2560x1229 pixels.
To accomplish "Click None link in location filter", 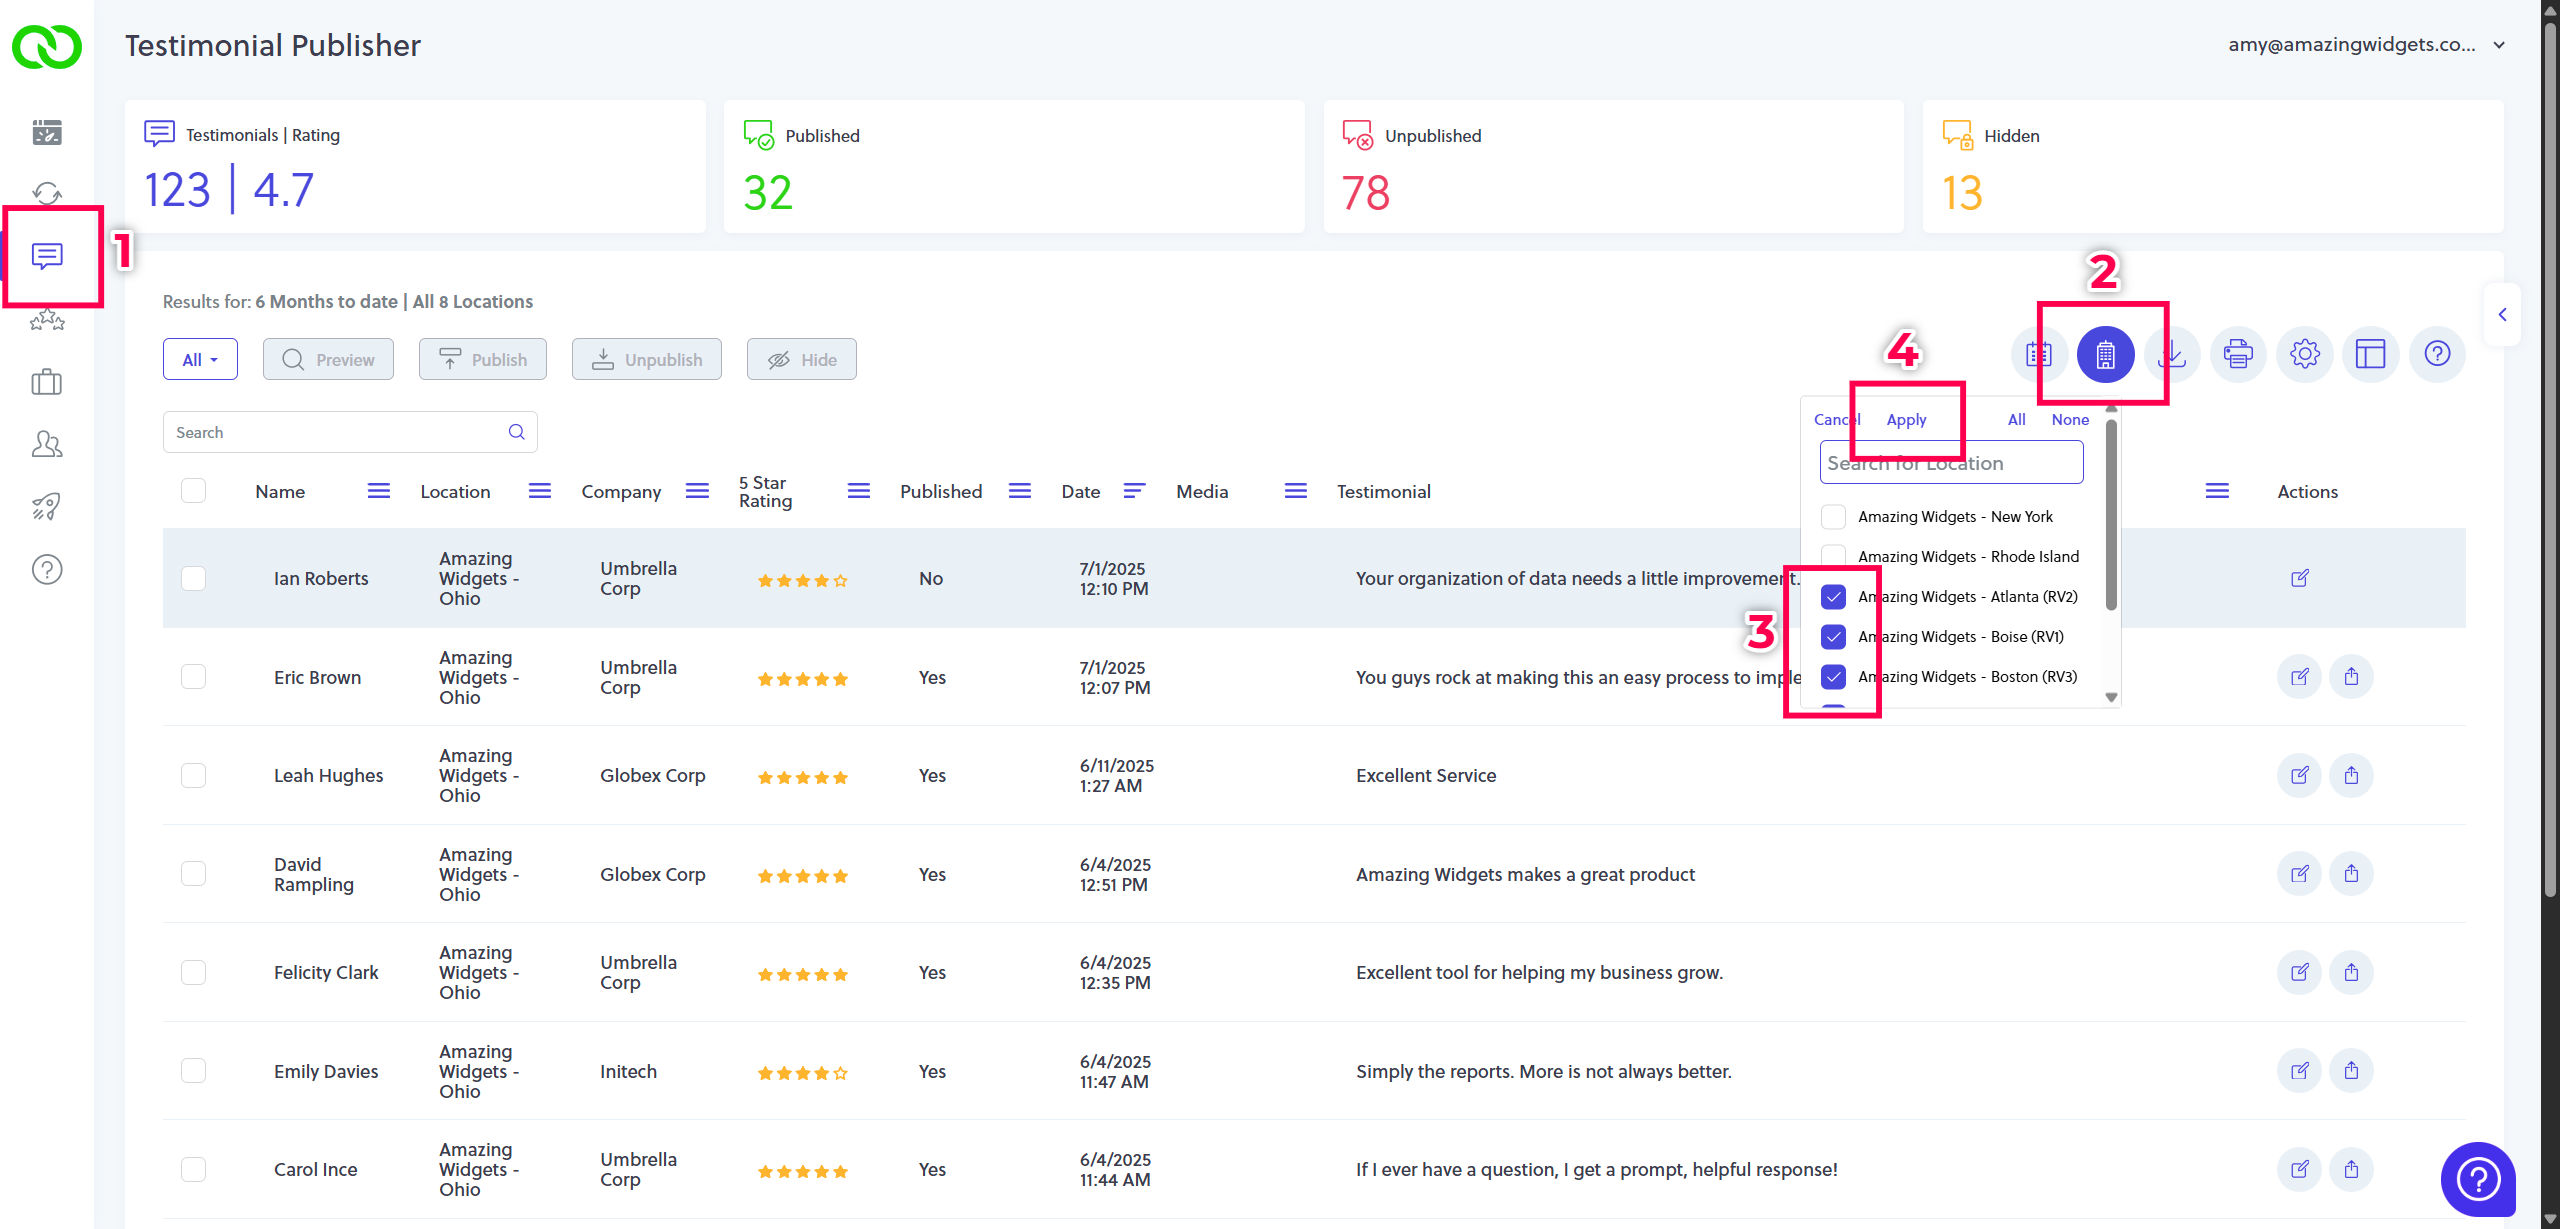I will (2069, 420).
